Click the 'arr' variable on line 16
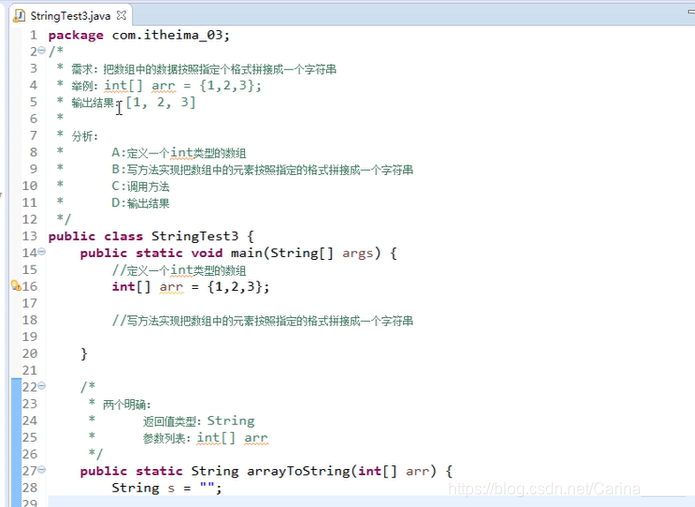The width and height of the screenshot is (695, 507). click(x=171, y=287)
